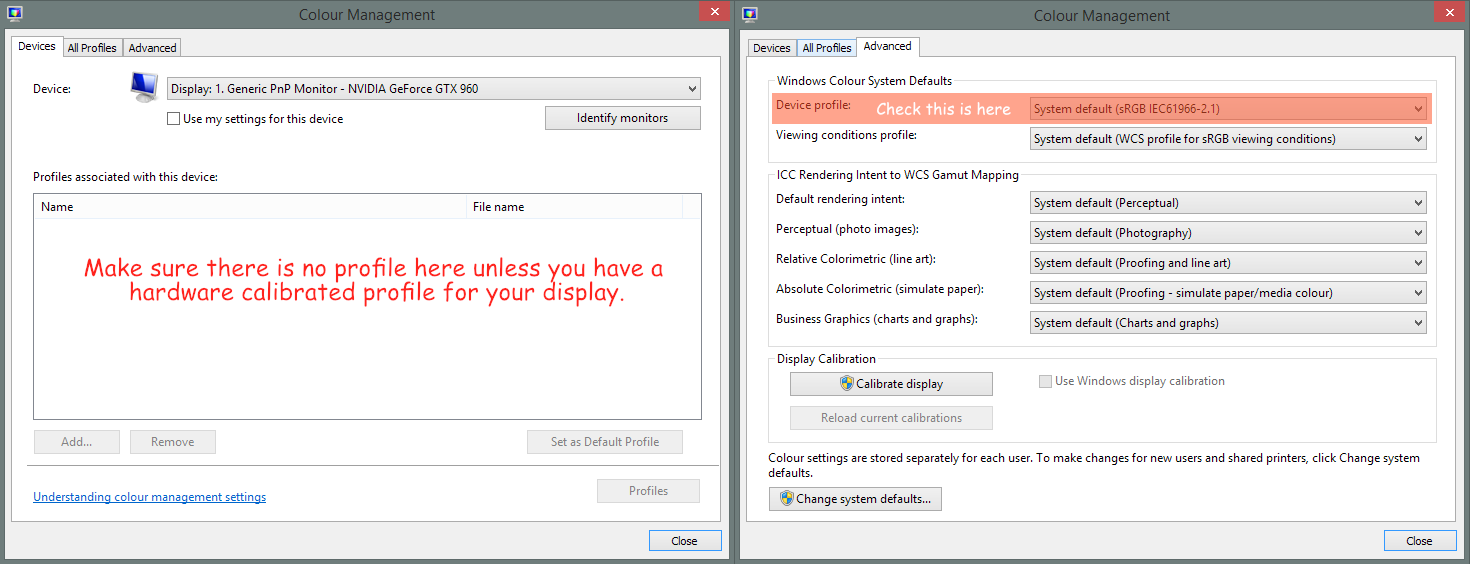Screen dimensions: 1470x564
Task: Click the 'Display Calibration' group label
Action: coord(826,359)
